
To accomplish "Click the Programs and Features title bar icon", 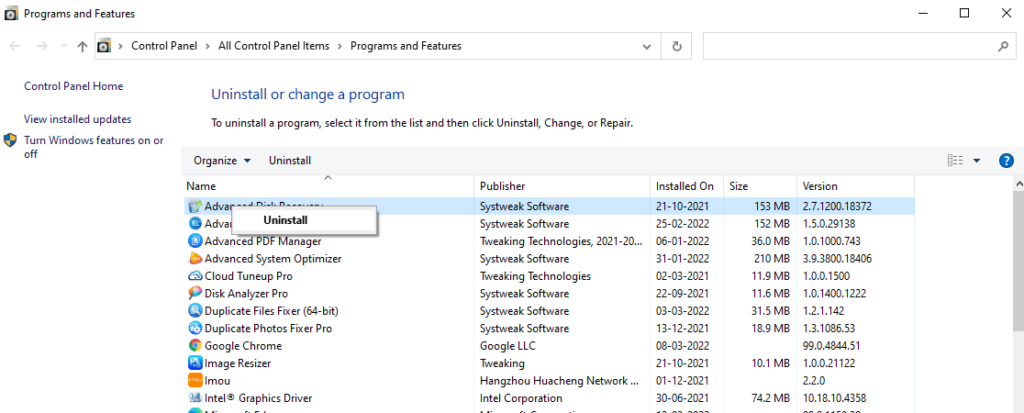I will 11,14.
